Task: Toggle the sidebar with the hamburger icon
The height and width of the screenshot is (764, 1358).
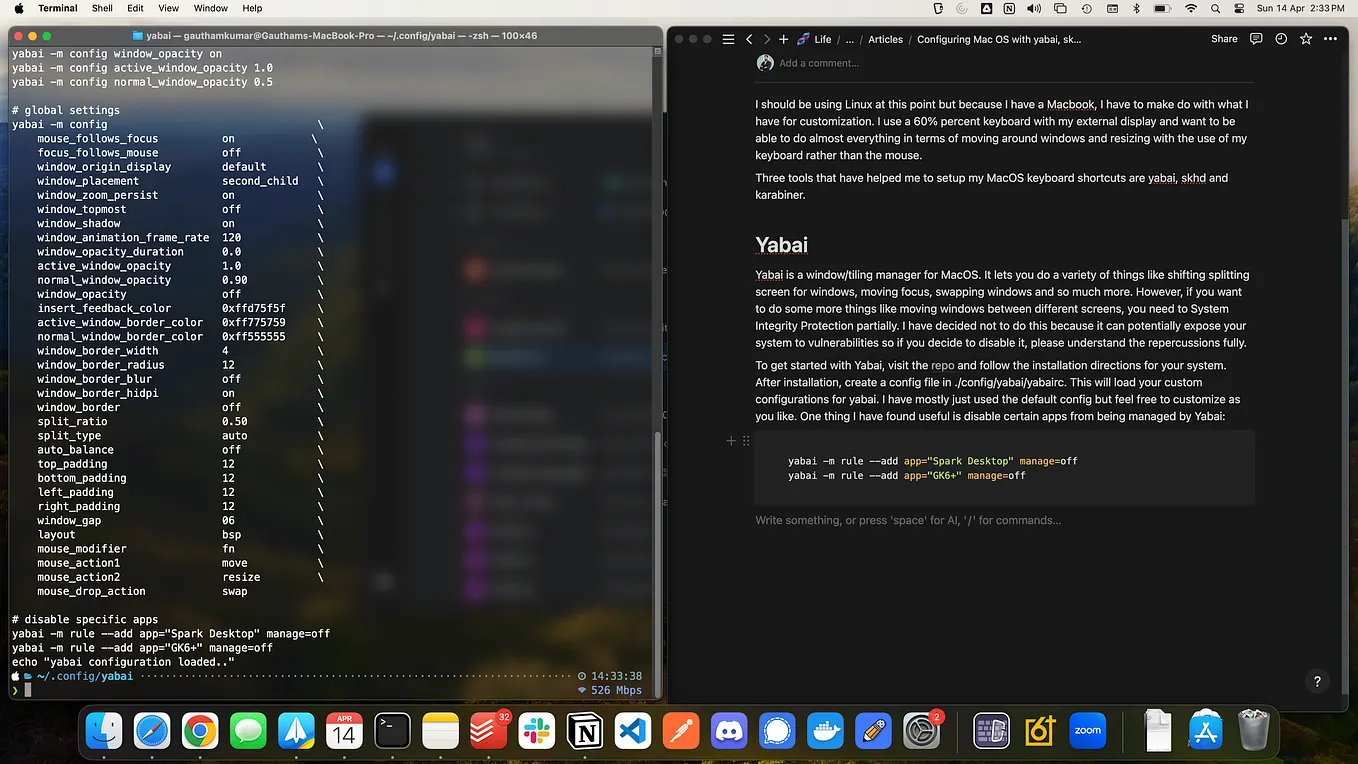Action: pos(728,39)
